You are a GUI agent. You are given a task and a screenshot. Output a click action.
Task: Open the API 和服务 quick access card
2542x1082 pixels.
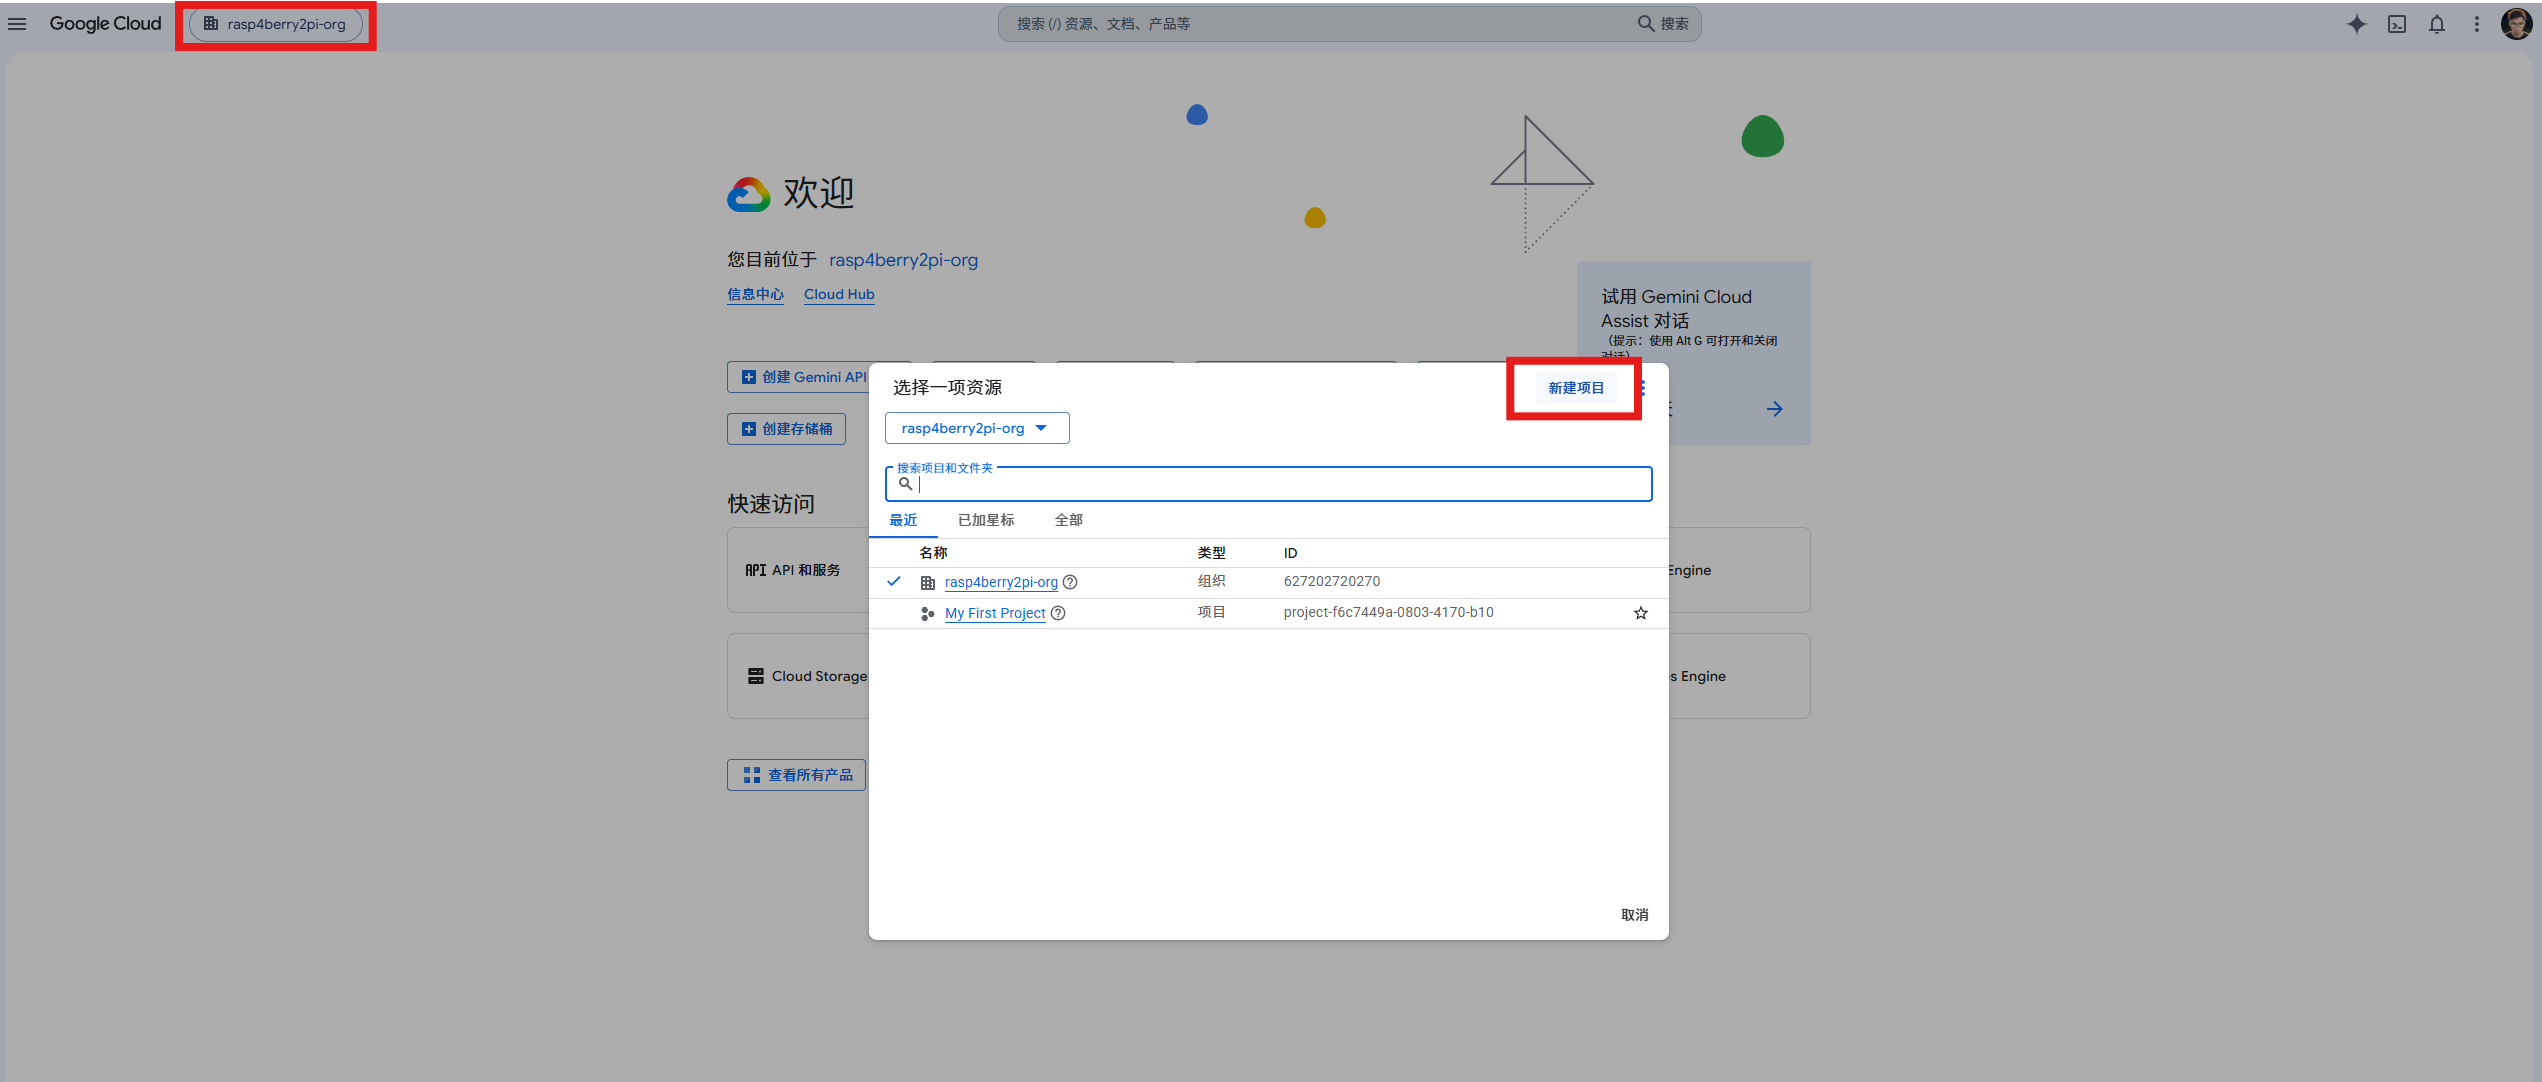[798, 570]
